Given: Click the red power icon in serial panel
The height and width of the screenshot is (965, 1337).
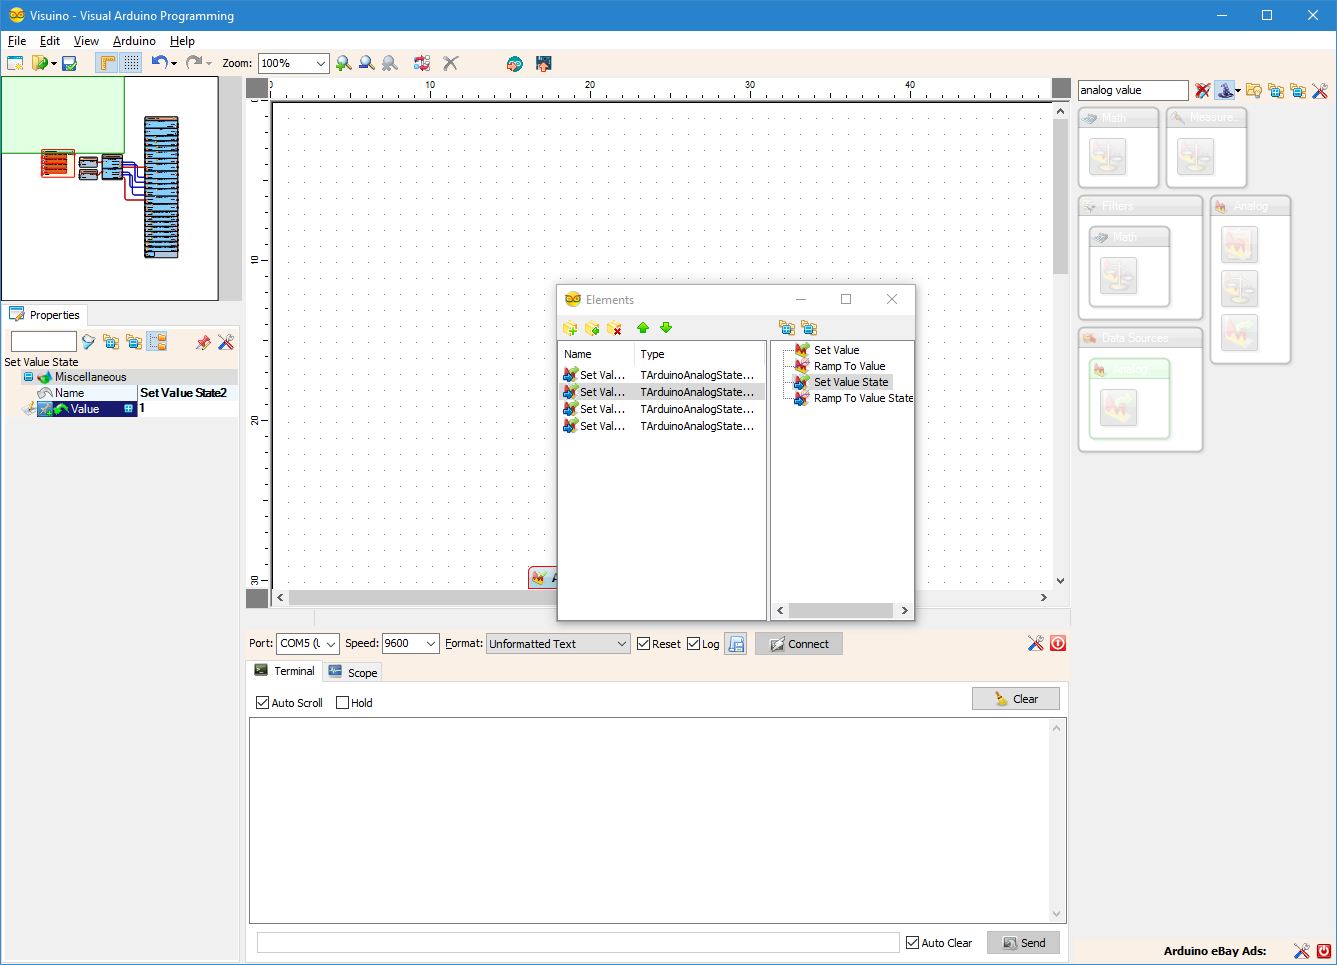Looking at the screenshot, I should 1058,643.
